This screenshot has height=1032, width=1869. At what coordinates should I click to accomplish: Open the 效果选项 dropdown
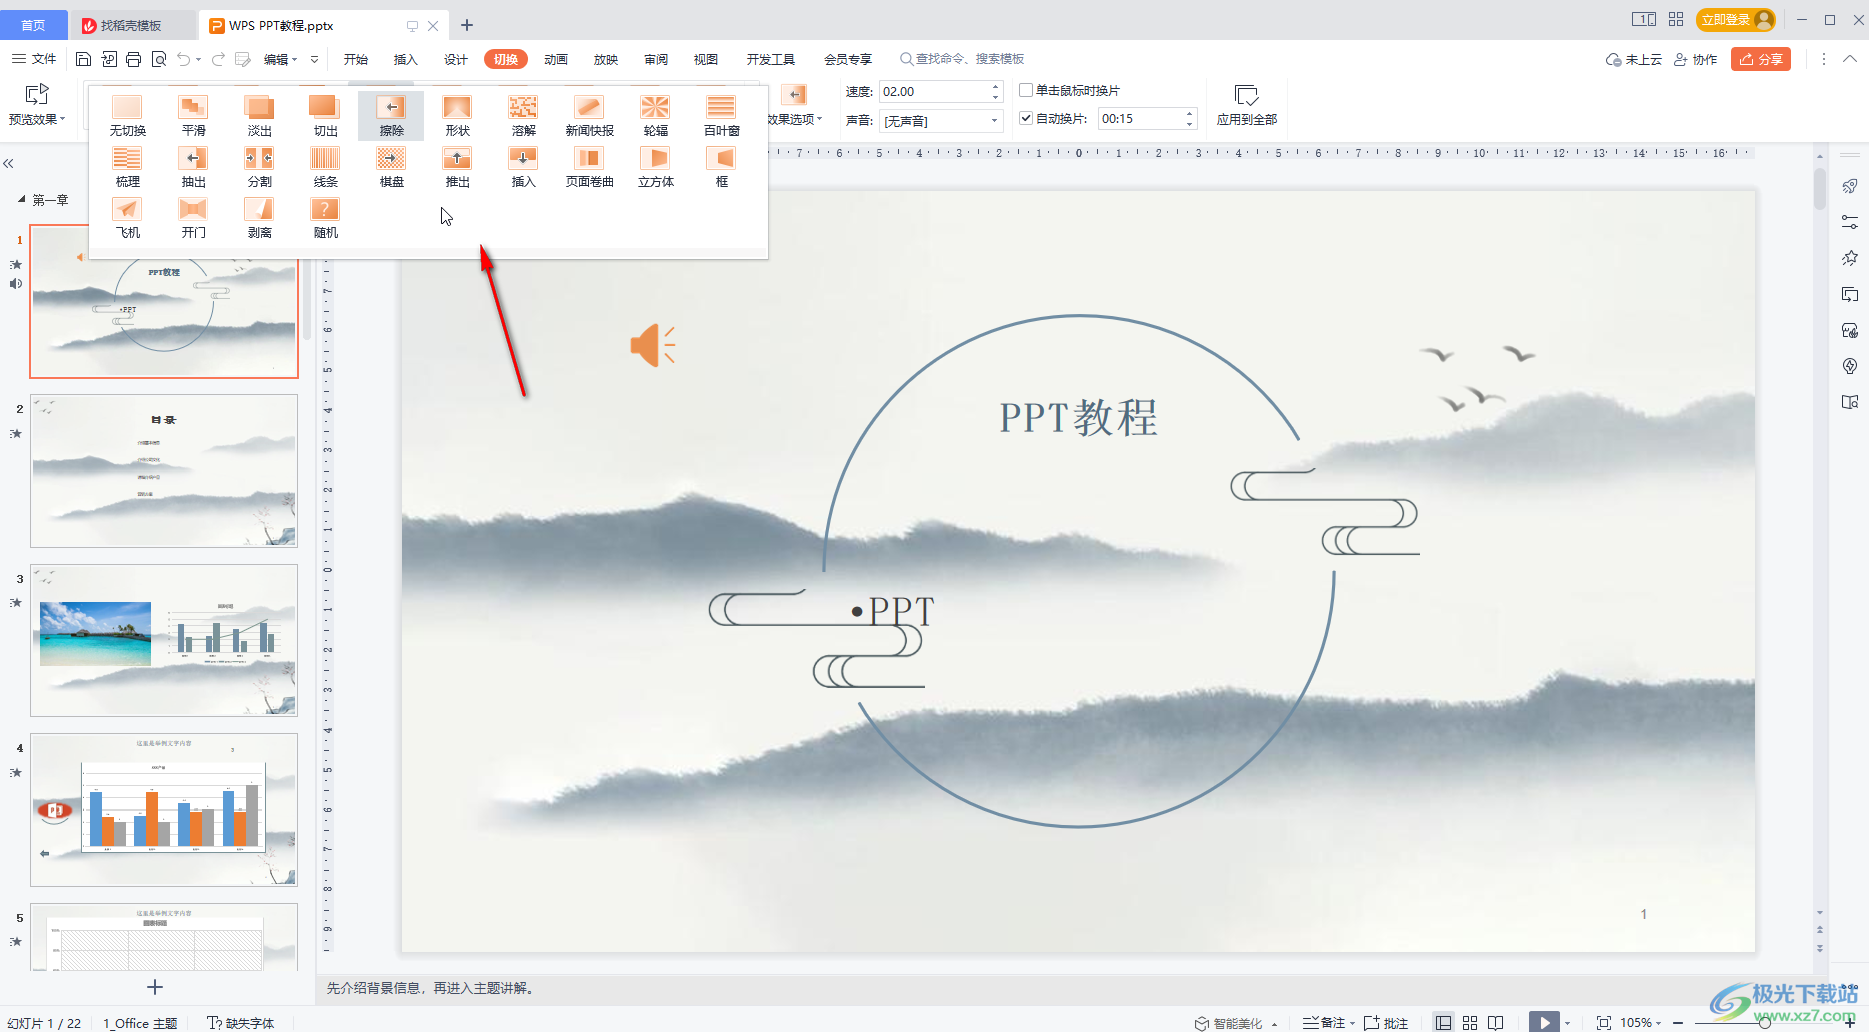(x=796, y=119)
